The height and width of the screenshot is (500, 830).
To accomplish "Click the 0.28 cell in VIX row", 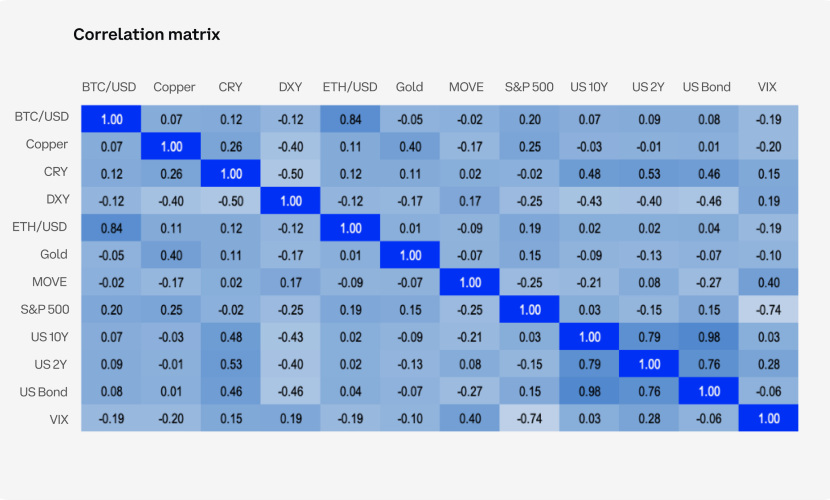I will (x=648, y=419).
